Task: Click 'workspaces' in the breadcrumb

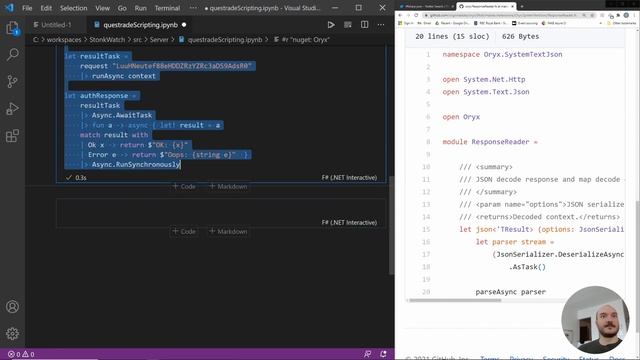Action: (x=64, y=40)
